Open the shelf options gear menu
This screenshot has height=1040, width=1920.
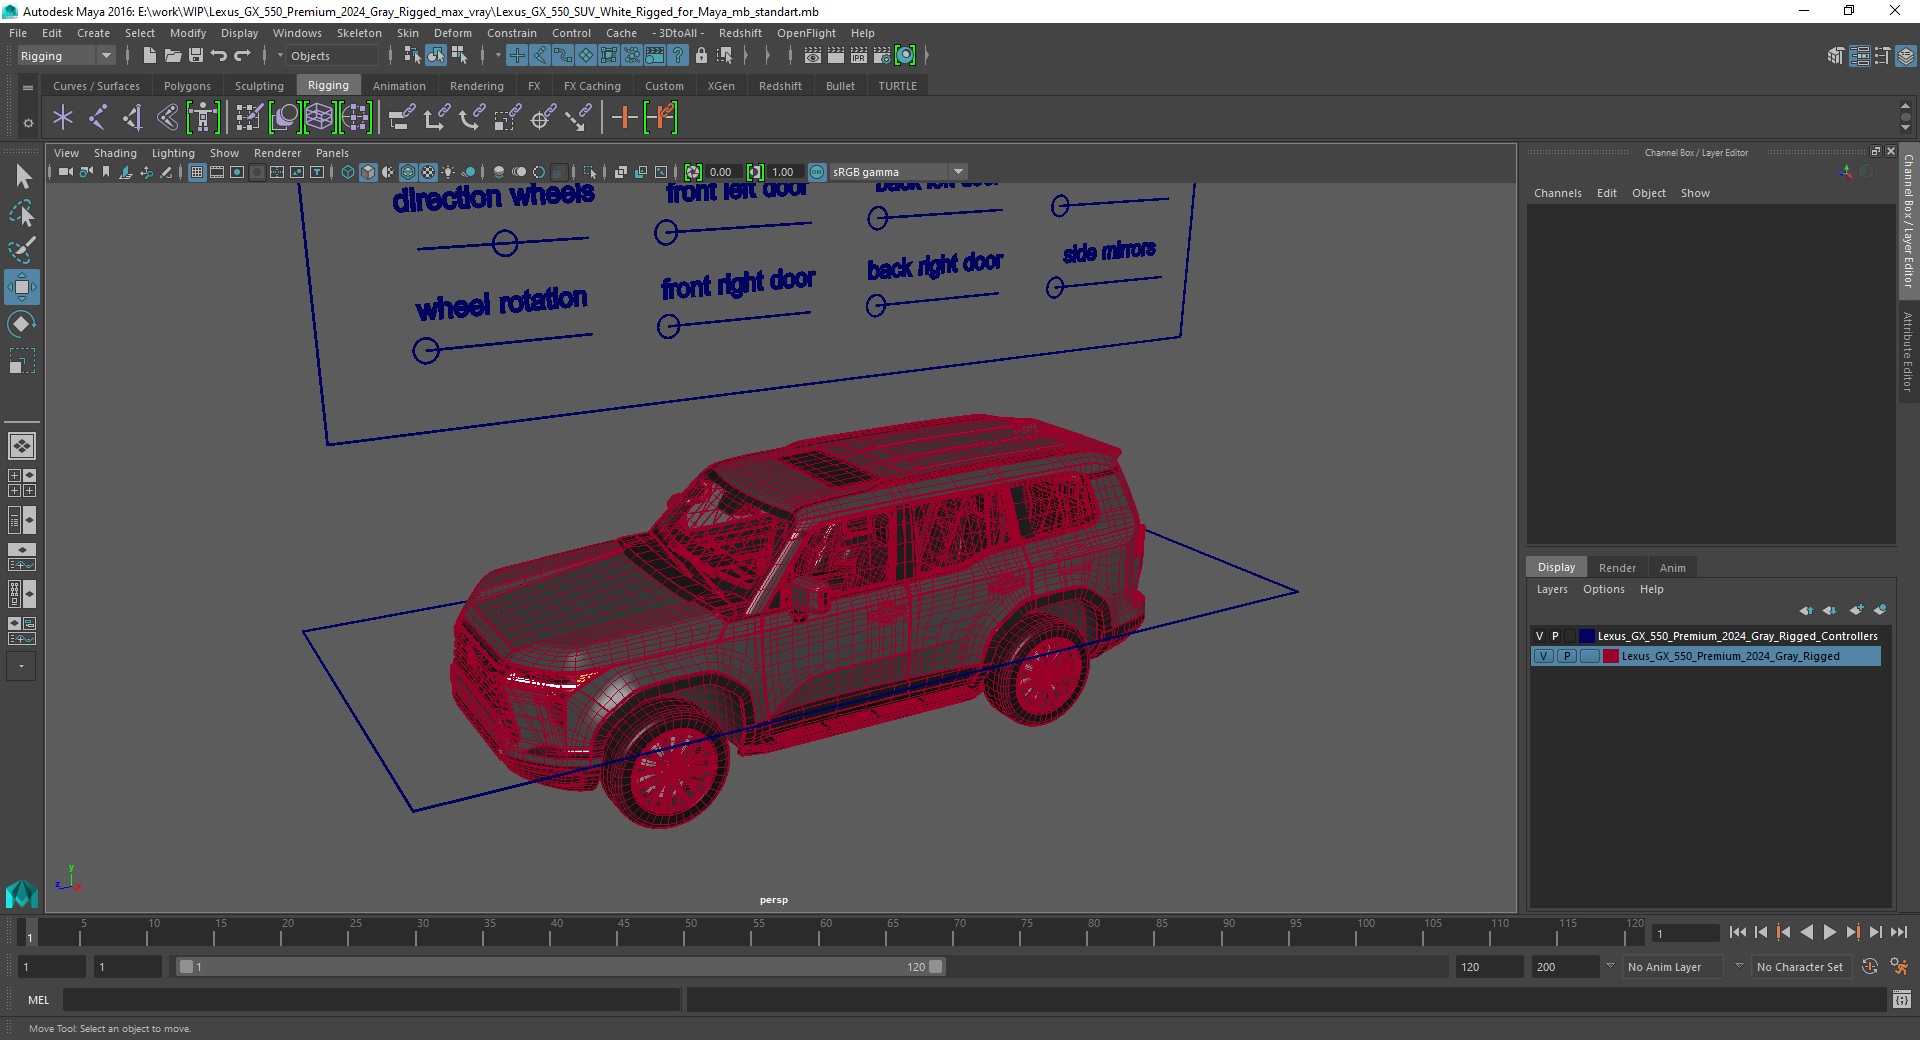pyautogui.click(x=28, y=124)
